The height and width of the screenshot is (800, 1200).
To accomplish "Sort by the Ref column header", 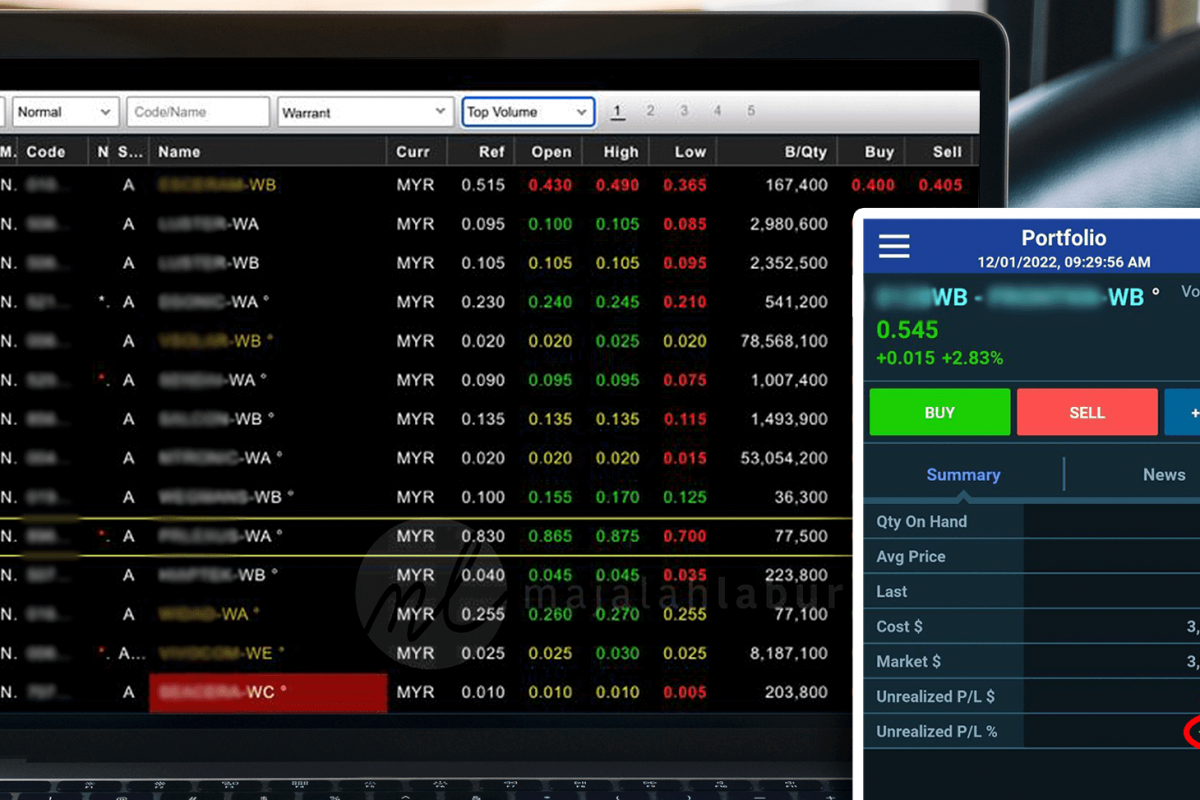I will 491,152.
